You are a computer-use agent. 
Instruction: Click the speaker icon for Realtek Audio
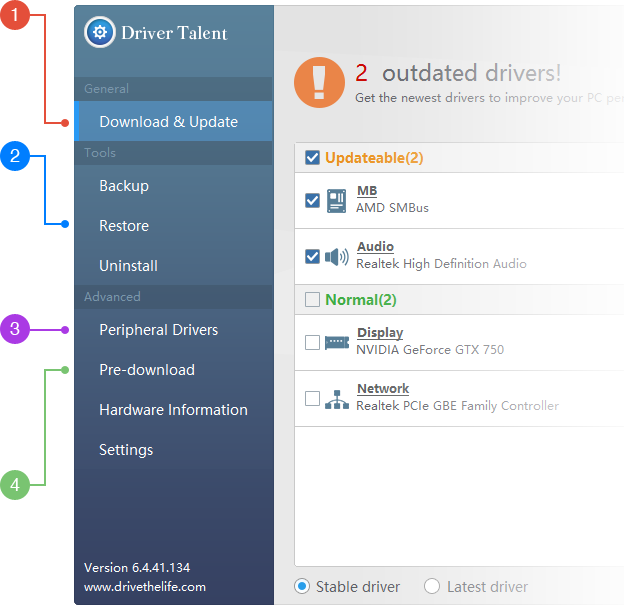pyautogui.click(x=337, y=257)
